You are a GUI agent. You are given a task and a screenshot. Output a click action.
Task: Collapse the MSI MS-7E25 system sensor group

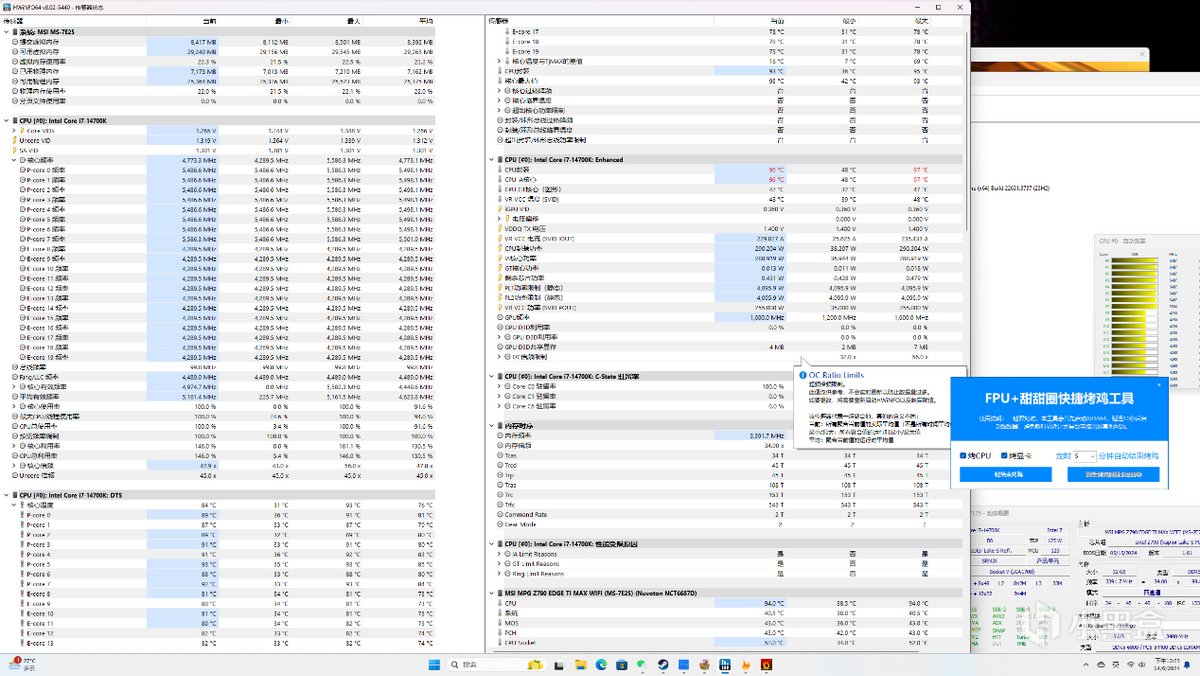click(6, 32)
